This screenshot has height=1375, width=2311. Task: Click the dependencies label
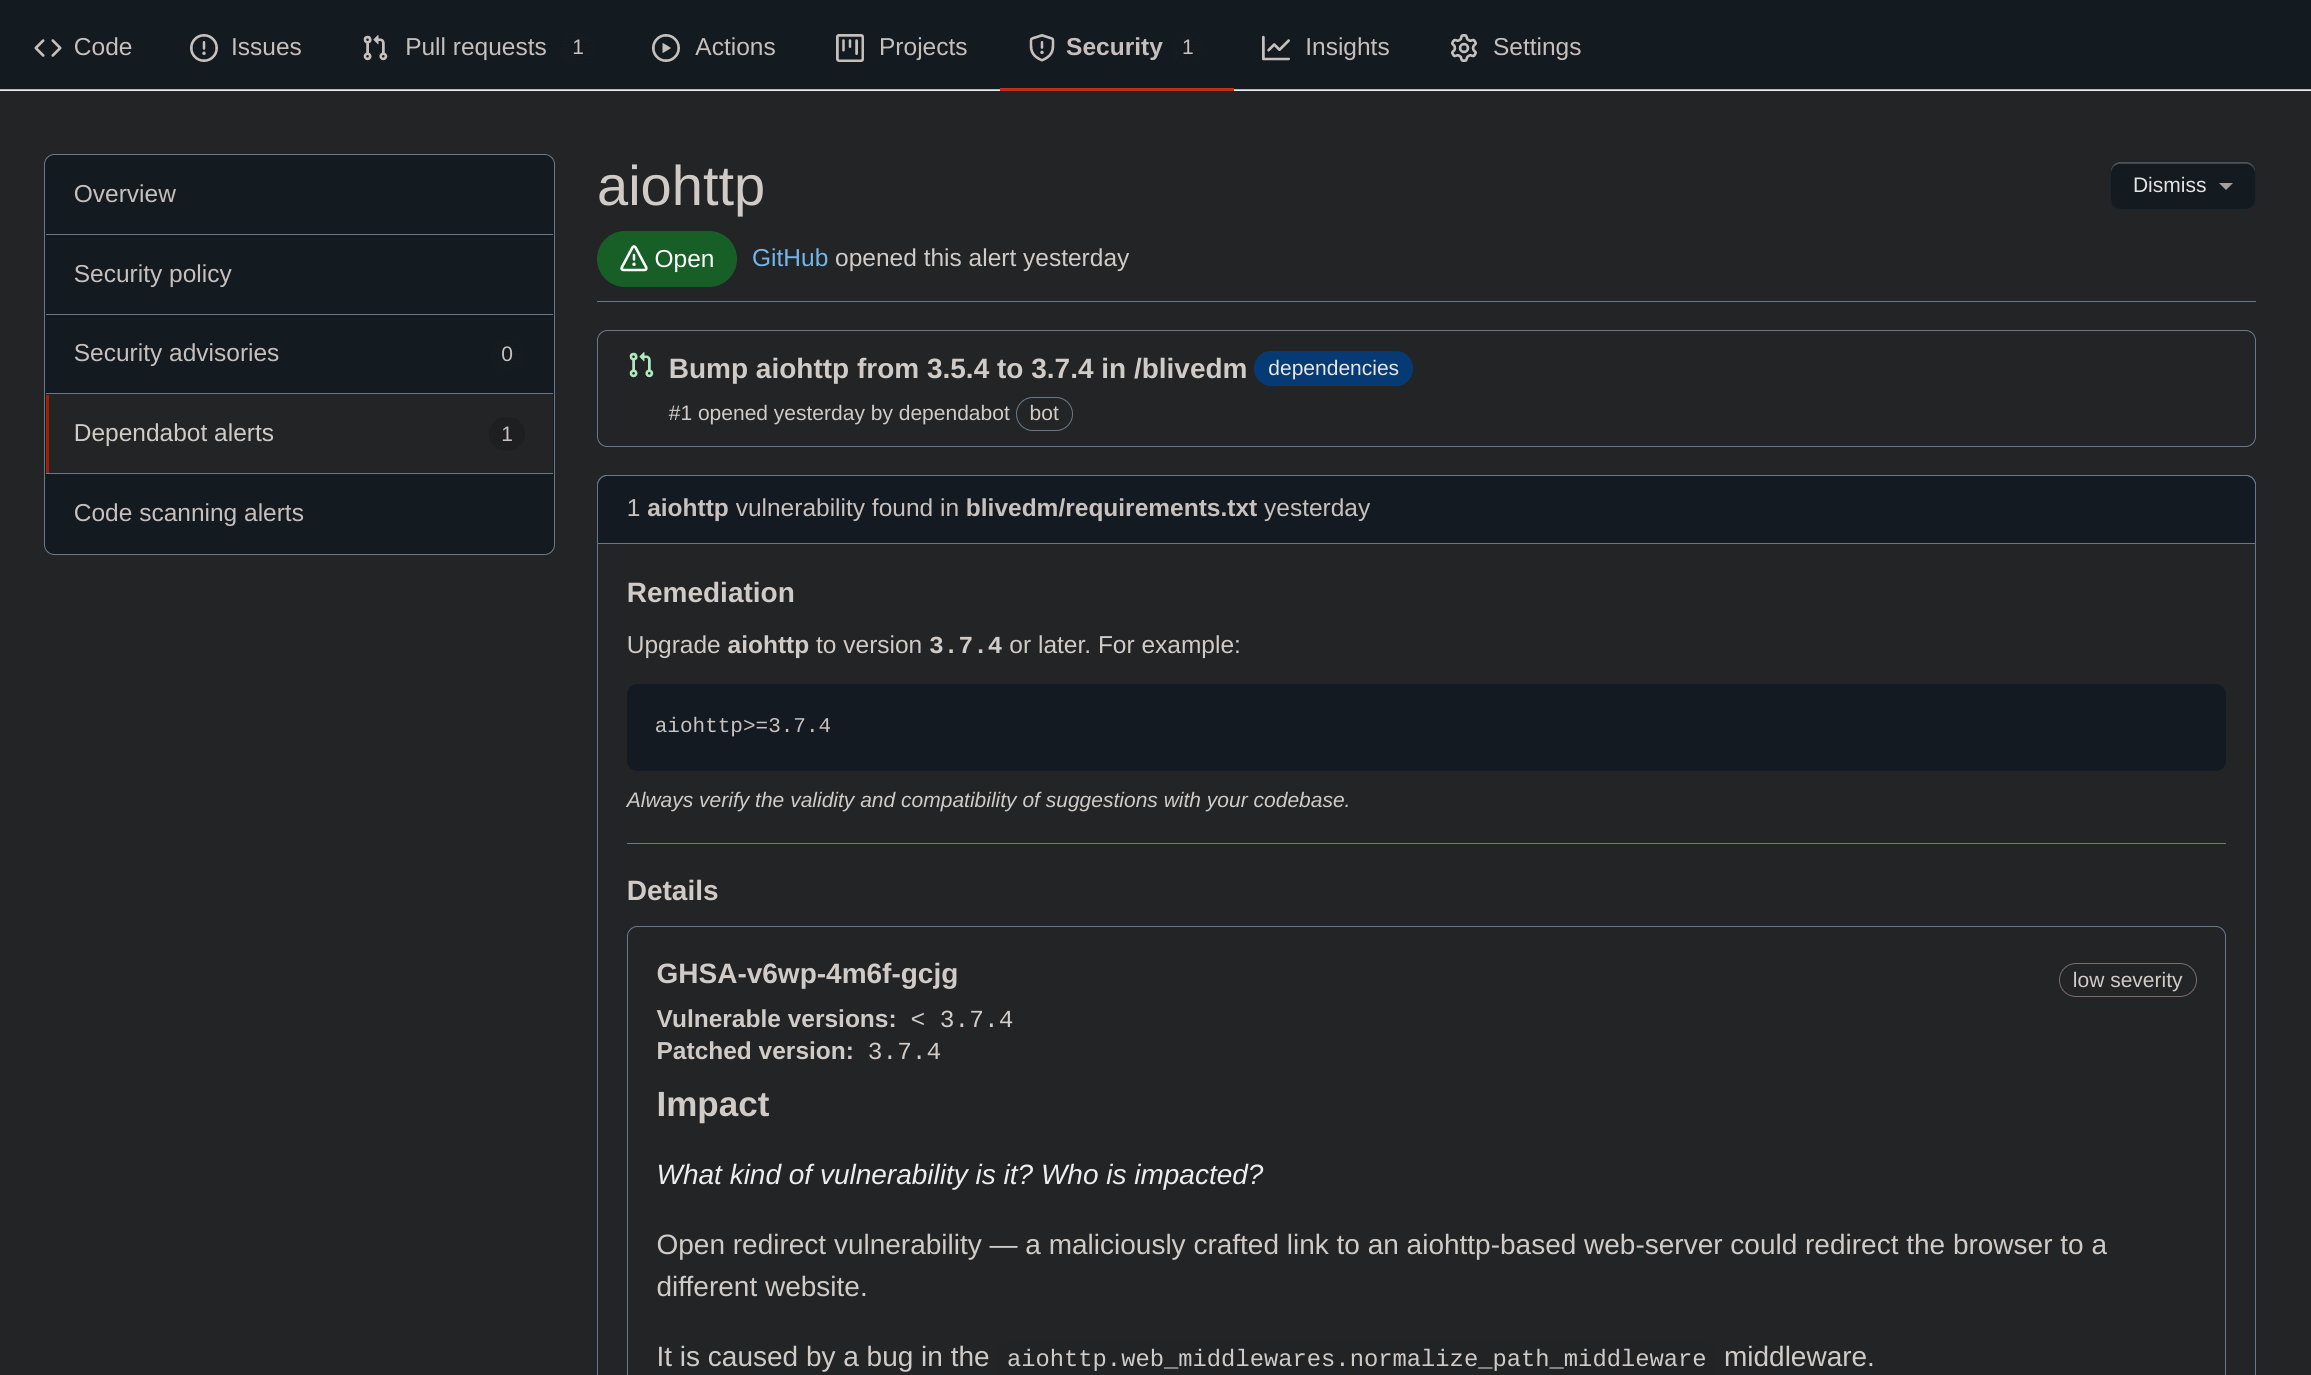pyautogui.click(x=1333, y=368)
